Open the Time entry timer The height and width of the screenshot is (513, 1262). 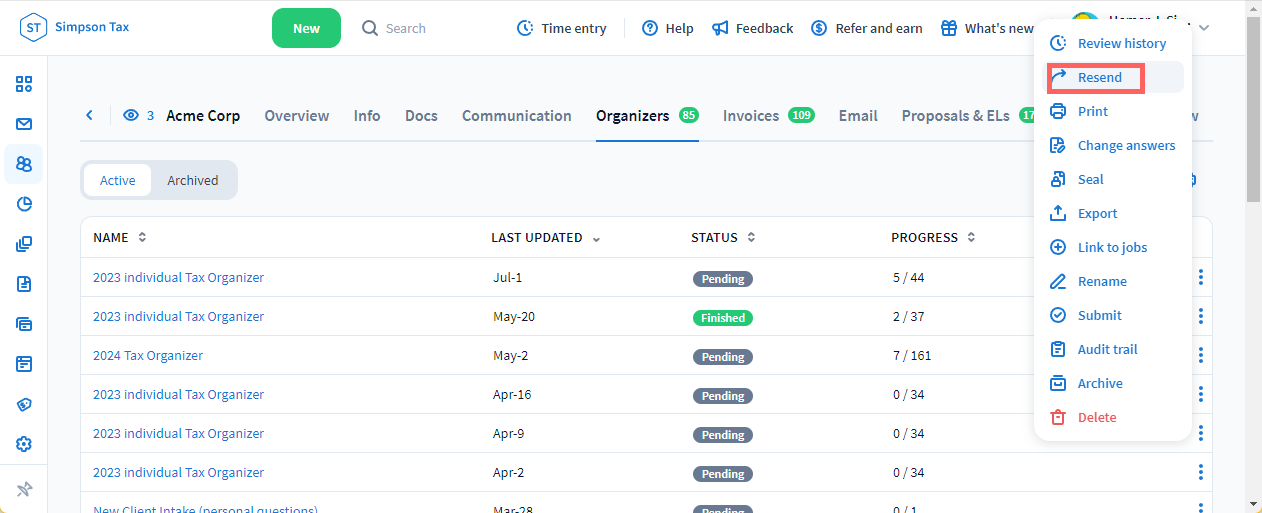[x=561, y=28]
